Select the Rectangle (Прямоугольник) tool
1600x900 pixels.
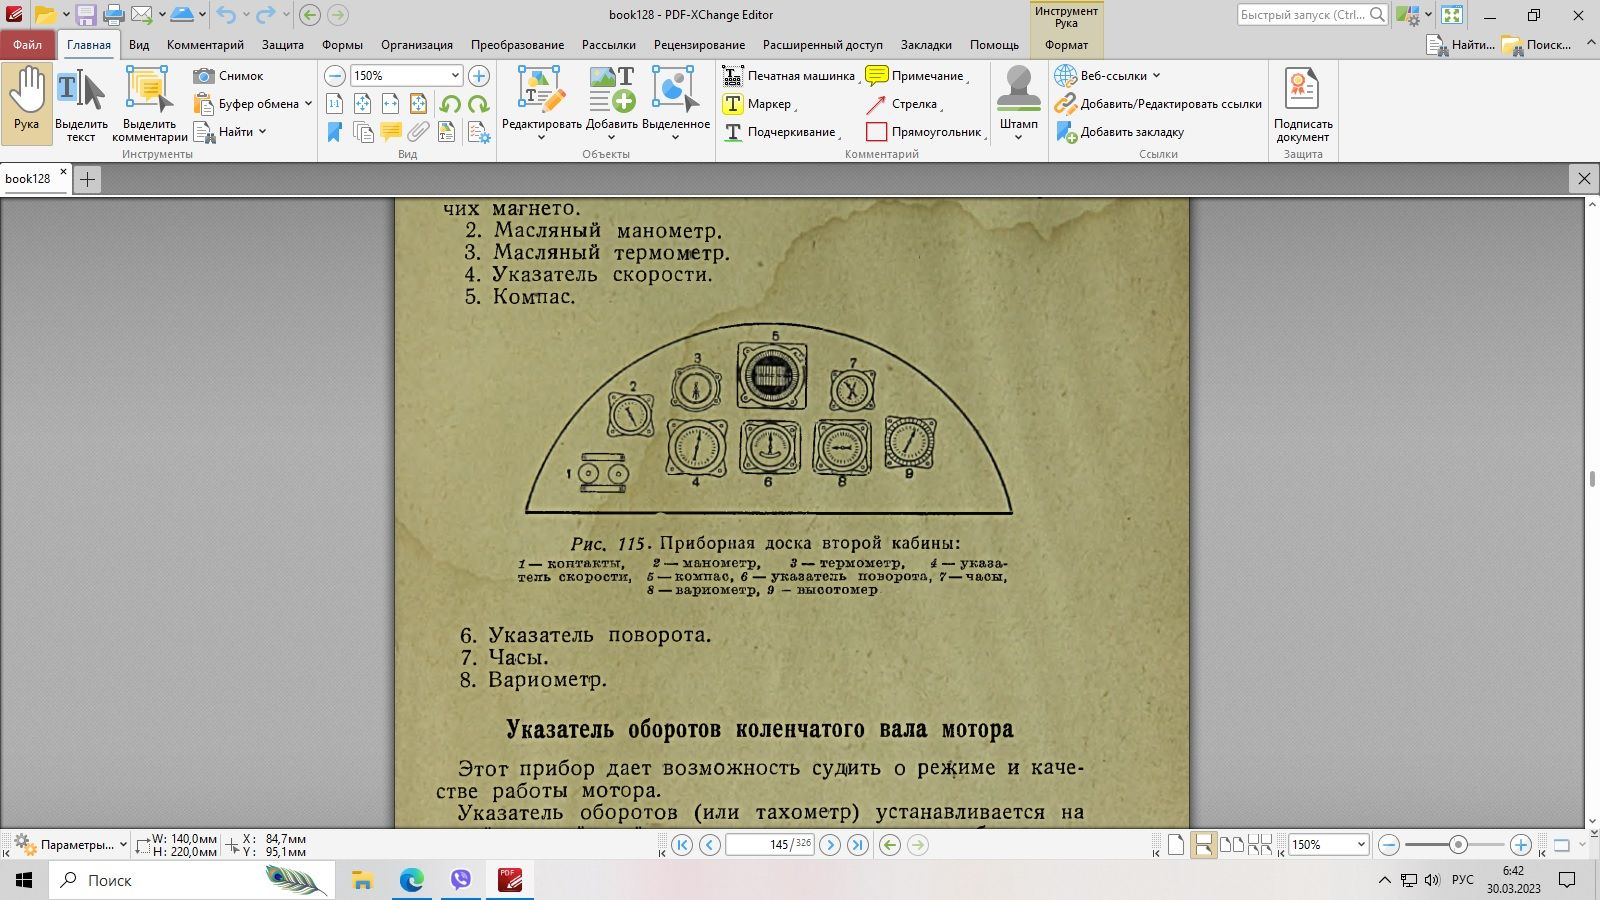coord(926,132)
